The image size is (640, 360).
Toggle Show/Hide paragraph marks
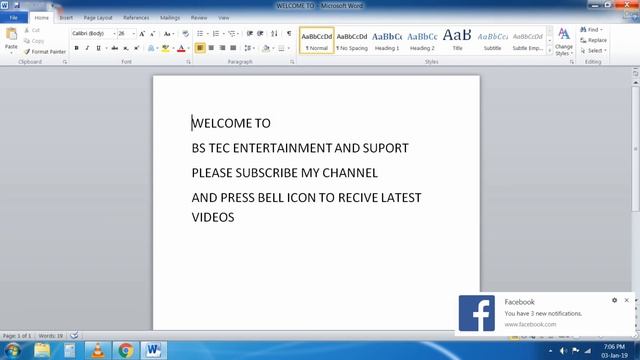coord(289,33)
